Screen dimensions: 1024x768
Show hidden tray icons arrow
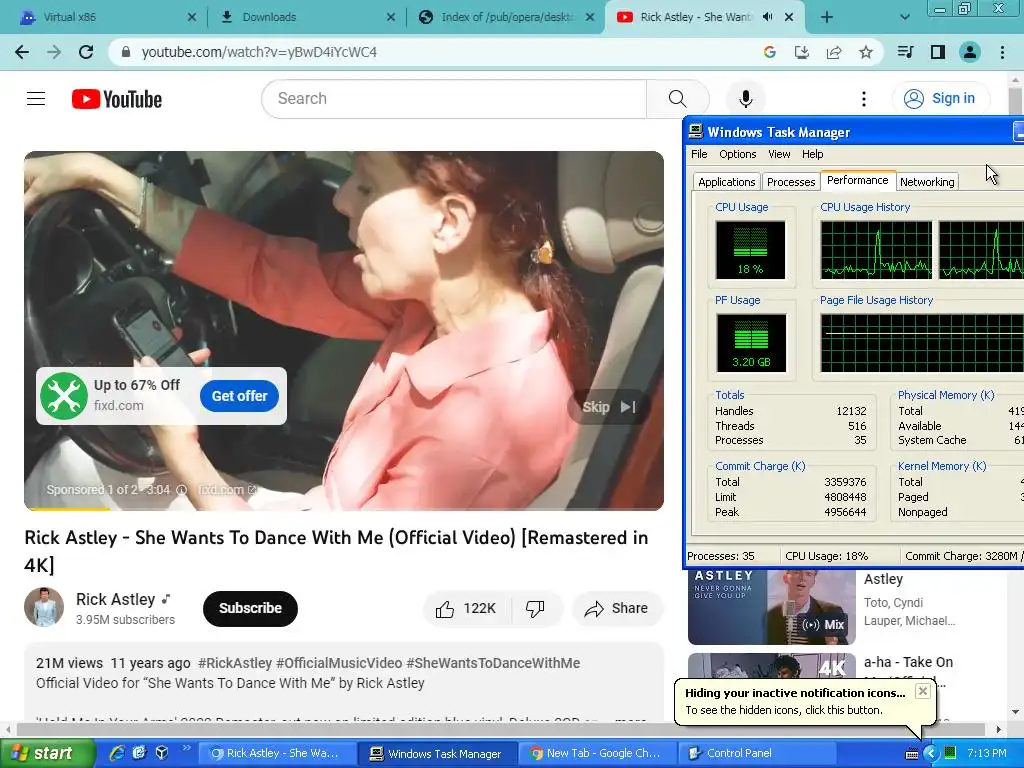[x=930, y=753]
